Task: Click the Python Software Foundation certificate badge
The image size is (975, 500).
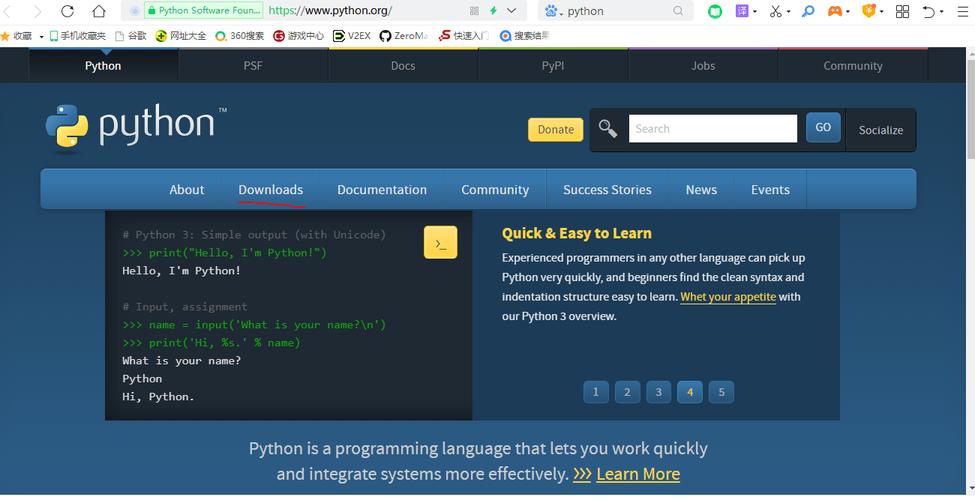Action: (203, 11)
